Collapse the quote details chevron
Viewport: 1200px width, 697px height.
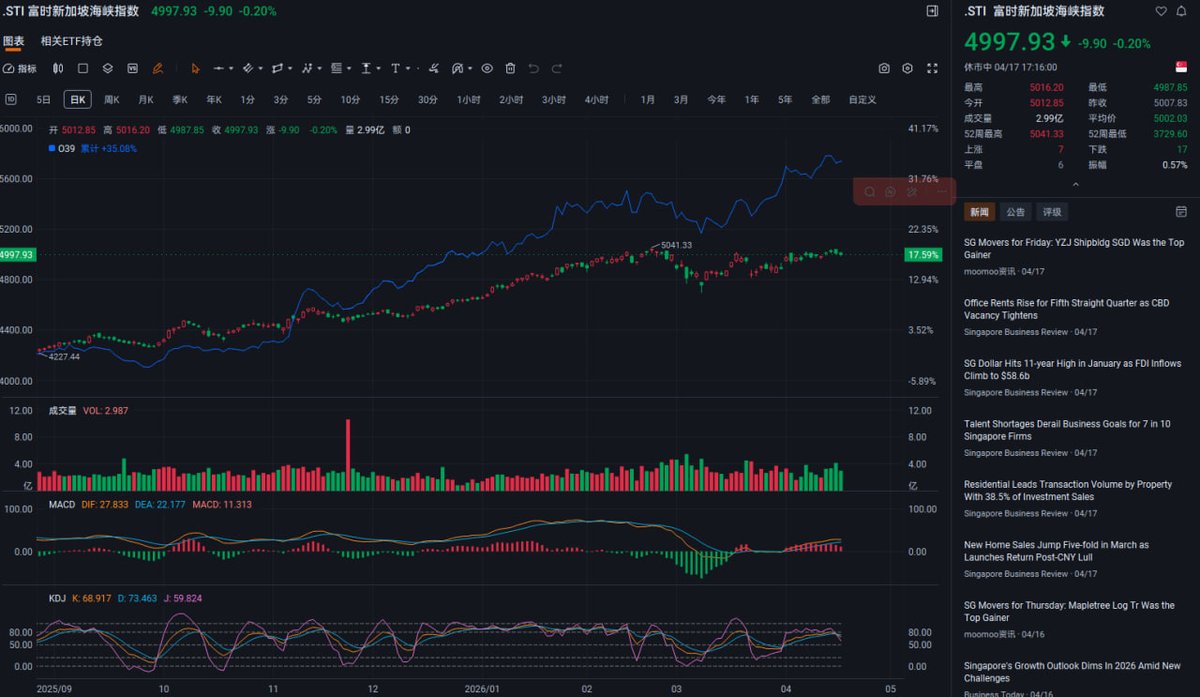tap(1075, 184)
